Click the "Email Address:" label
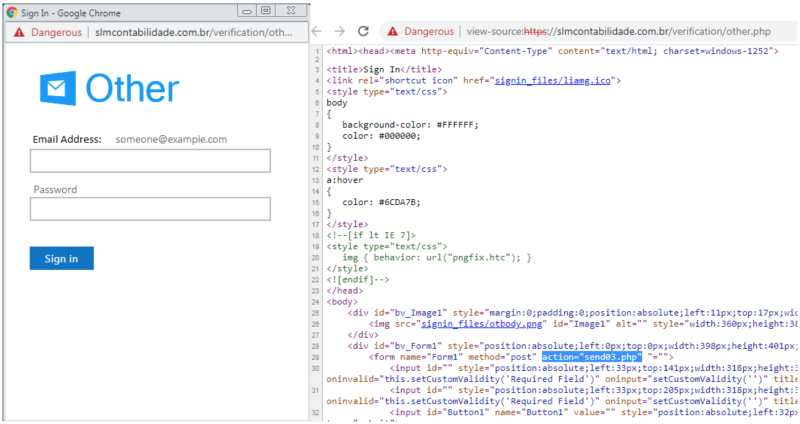Screen dimensions: 800x424 click(x=67, y=139)
